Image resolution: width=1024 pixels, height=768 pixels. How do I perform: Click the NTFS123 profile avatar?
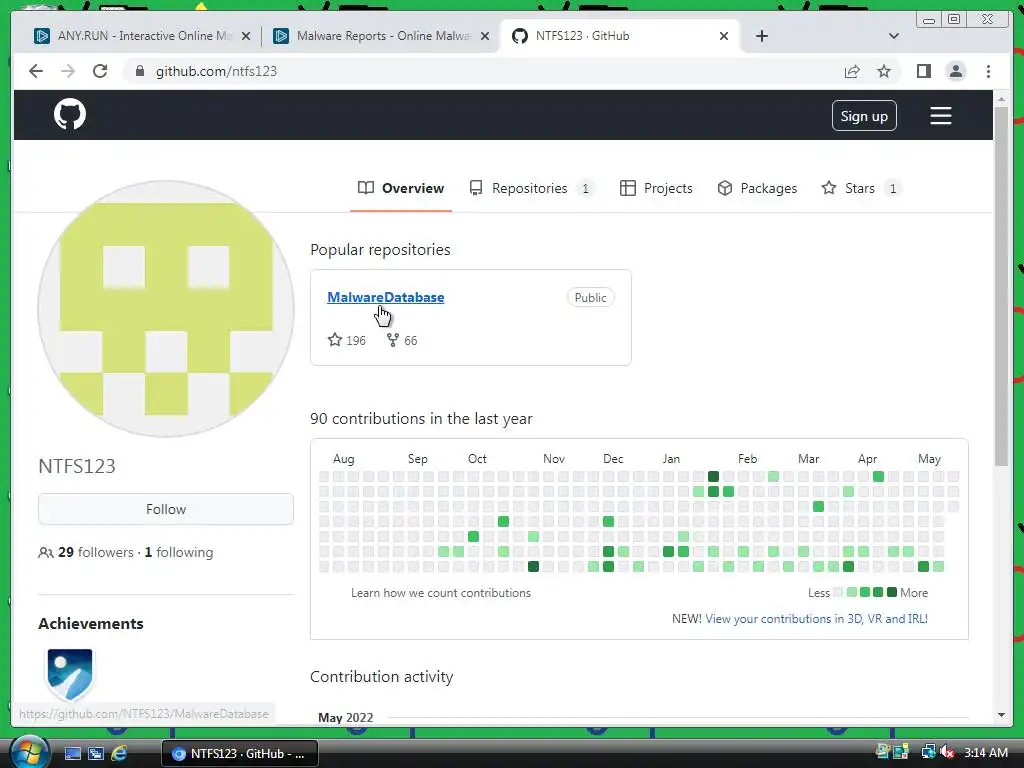[x=166, y=309]
